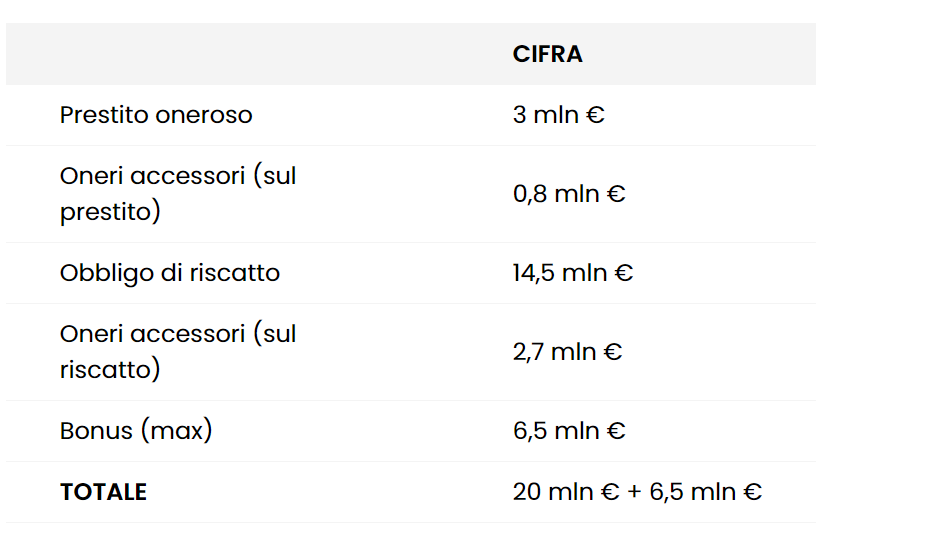Click the euro sign after 3 mln

[x=596, y=115]
